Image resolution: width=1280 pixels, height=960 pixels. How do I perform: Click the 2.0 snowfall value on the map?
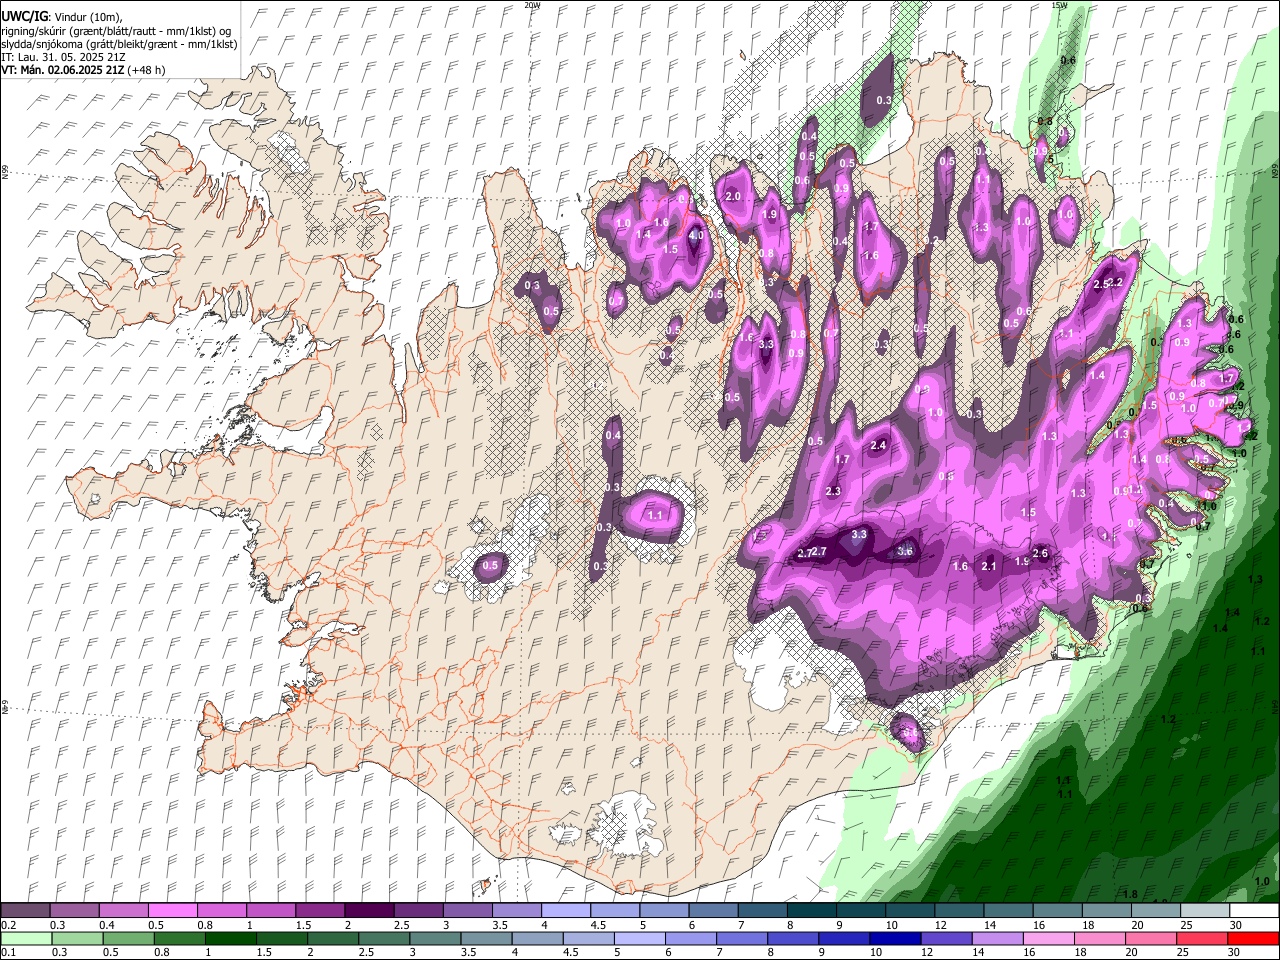733,196
